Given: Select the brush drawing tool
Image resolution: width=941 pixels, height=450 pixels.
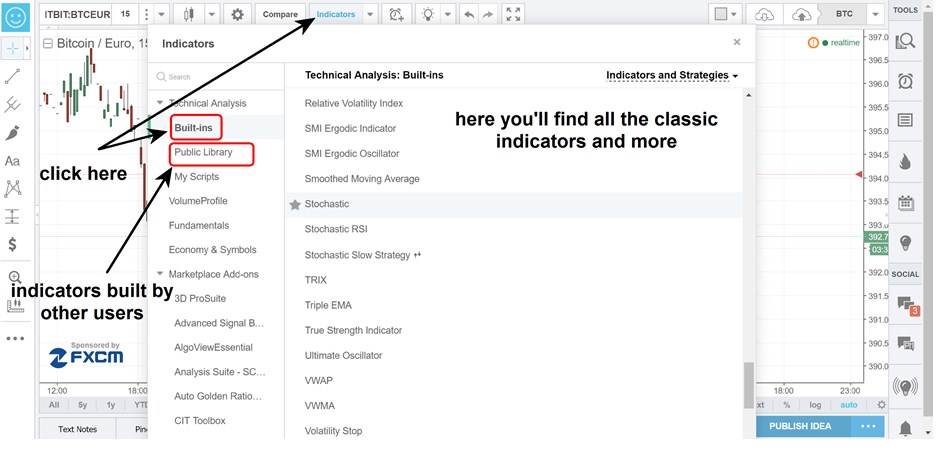Looking at the screenshot, I should coord(13,132).
